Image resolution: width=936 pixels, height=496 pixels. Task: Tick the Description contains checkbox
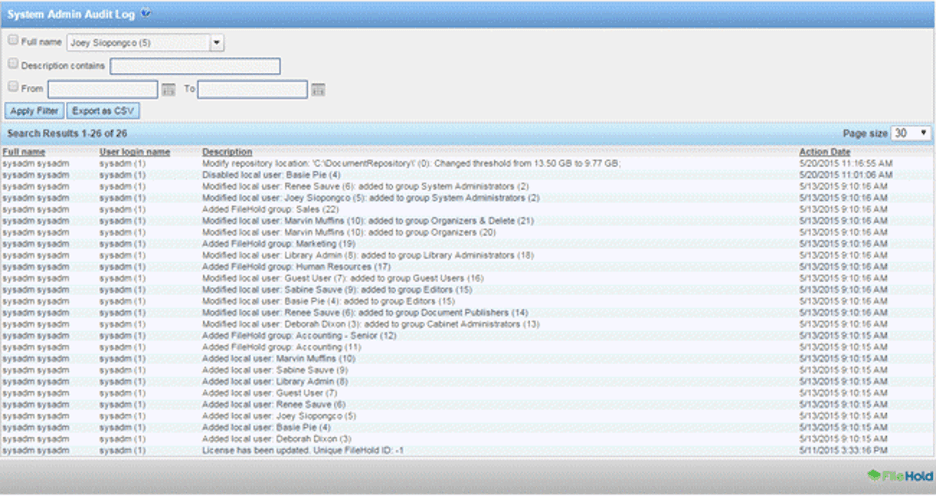click(x=13, y=65)
